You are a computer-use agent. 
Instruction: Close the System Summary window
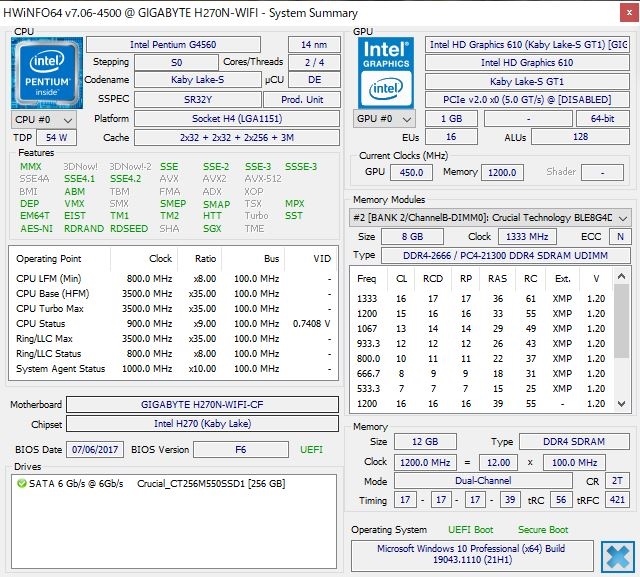coord(629,13)
